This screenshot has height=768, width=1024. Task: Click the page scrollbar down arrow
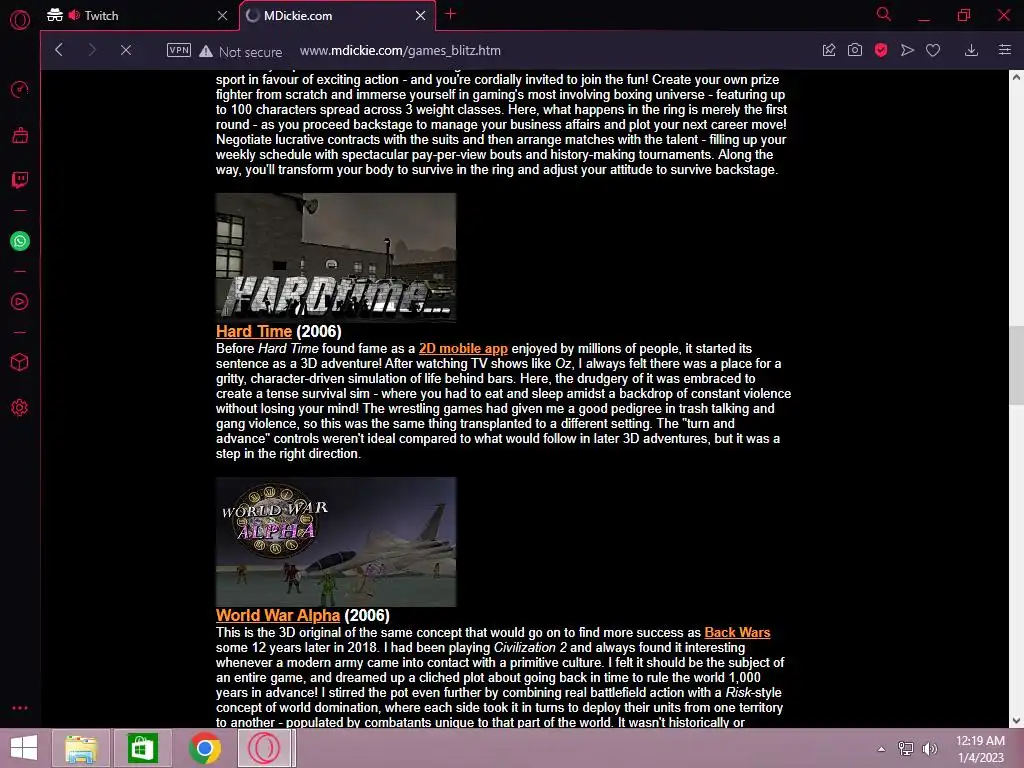click(1016, 721)
